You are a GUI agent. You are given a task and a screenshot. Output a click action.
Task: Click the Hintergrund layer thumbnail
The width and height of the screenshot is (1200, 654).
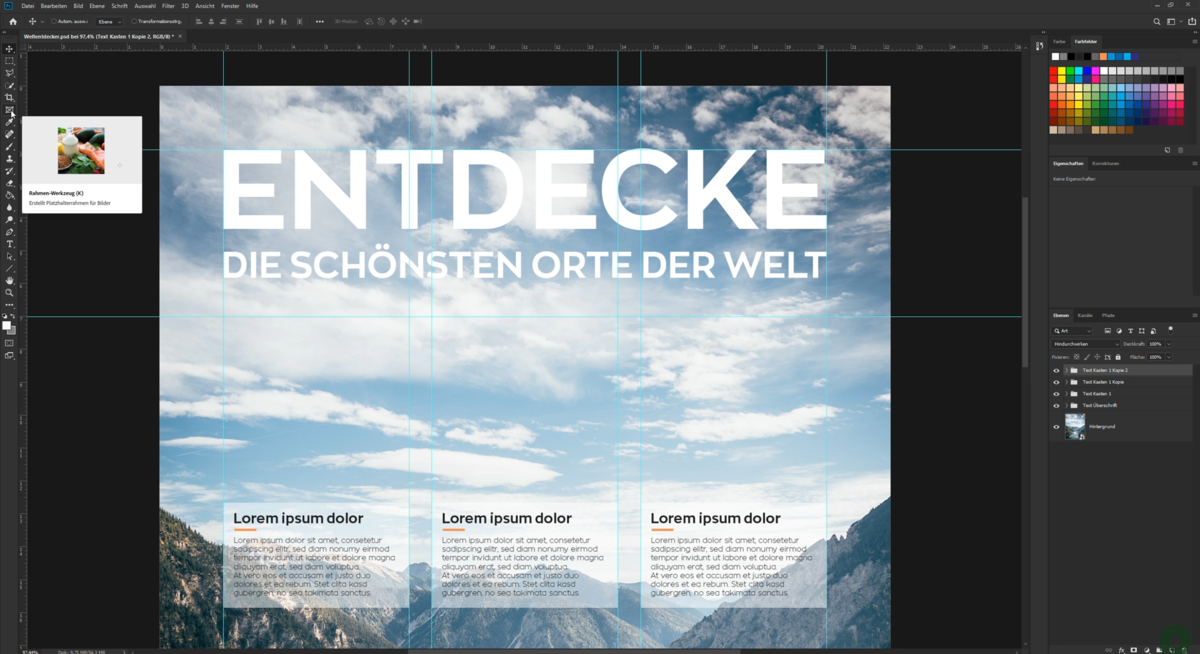tap(1075, 425)
